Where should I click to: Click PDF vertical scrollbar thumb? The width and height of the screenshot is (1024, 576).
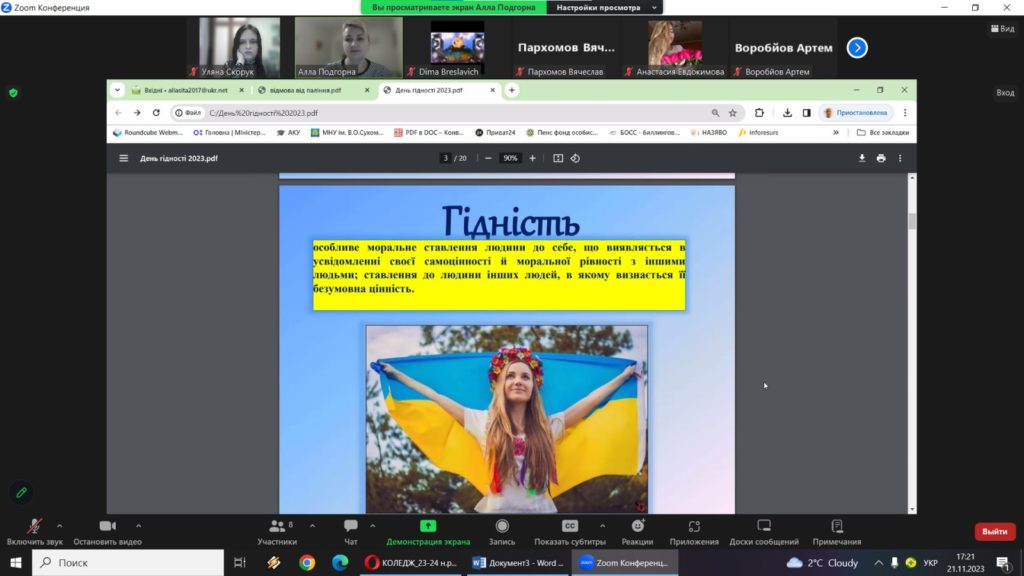pyautogui.click(x=912, y=221)
